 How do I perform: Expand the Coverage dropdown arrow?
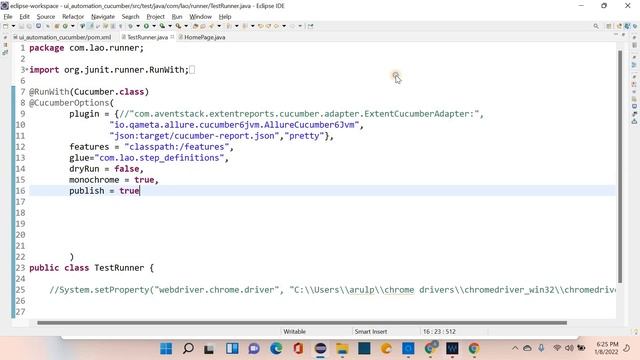[170, 26]
